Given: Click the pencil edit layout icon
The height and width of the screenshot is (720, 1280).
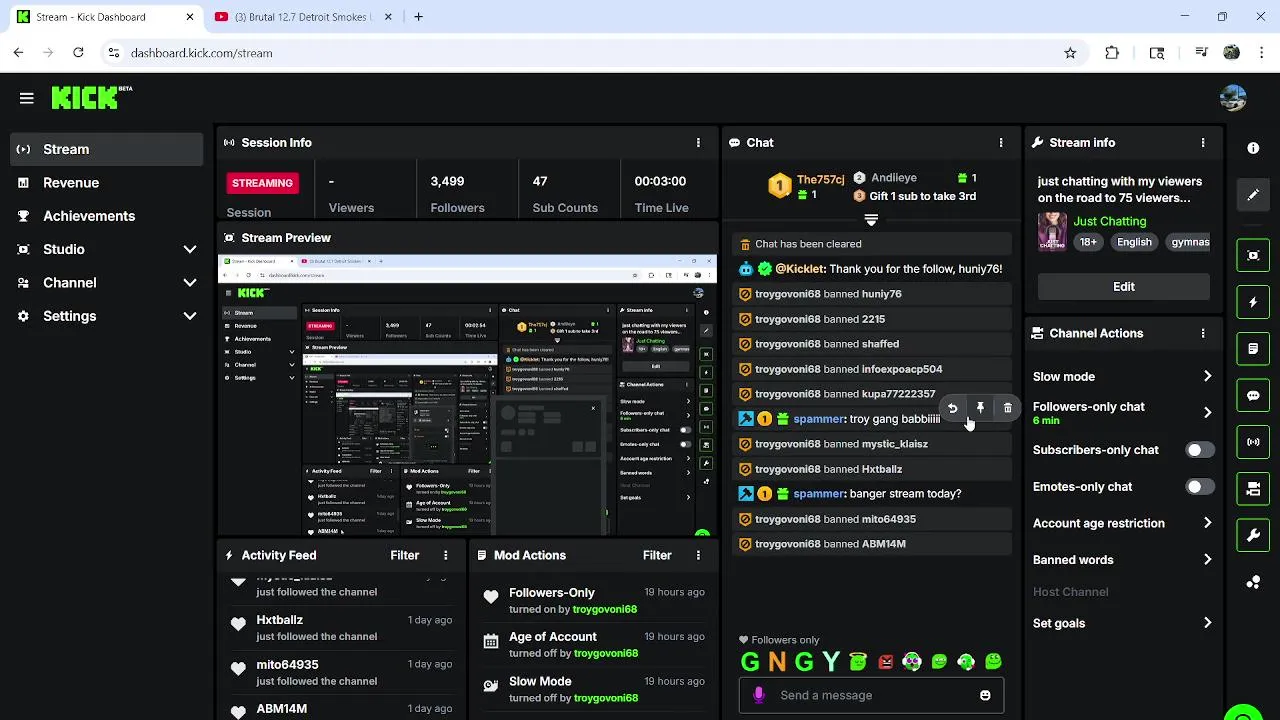Looking at the screenshot, I should (x=1253, y=195).
